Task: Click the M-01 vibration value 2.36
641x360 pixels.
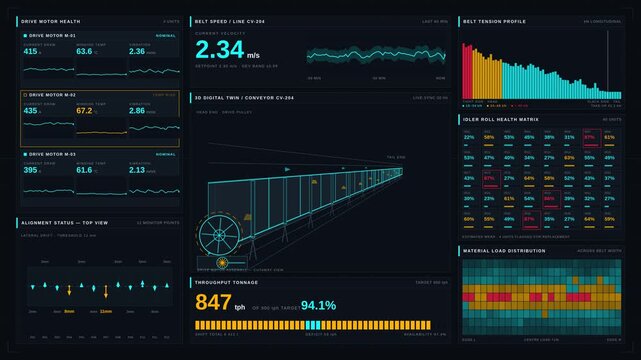Action: click(x=137, y=51)
